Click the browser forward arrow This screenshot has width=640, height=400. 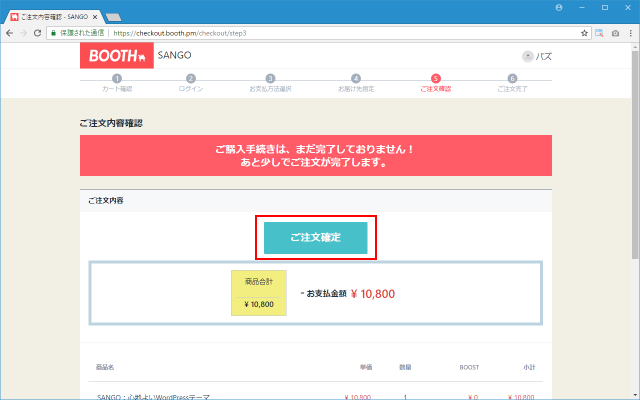tap(23, 33)
